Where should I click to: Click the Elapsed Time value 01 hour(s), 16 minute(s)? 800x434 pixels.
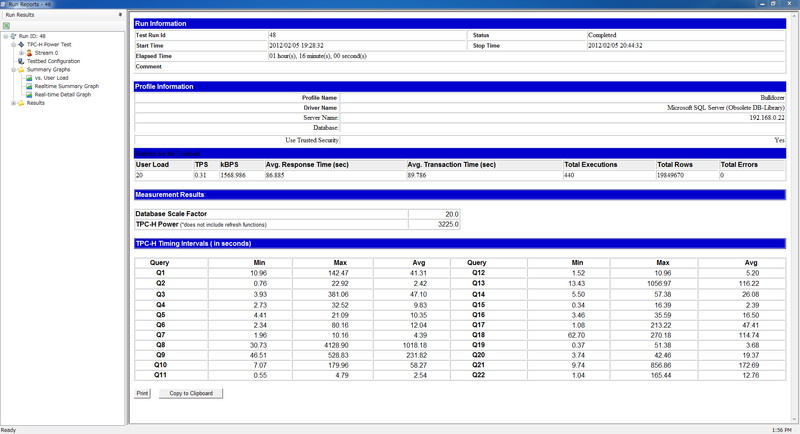coord(317,56)
